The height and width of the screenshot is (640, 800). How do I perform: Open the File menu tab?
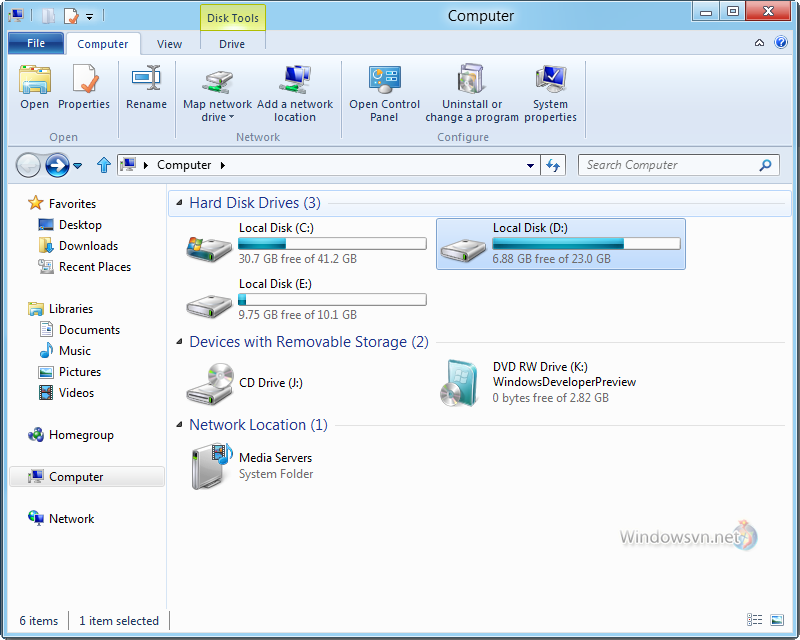click(x=36, y=43)
